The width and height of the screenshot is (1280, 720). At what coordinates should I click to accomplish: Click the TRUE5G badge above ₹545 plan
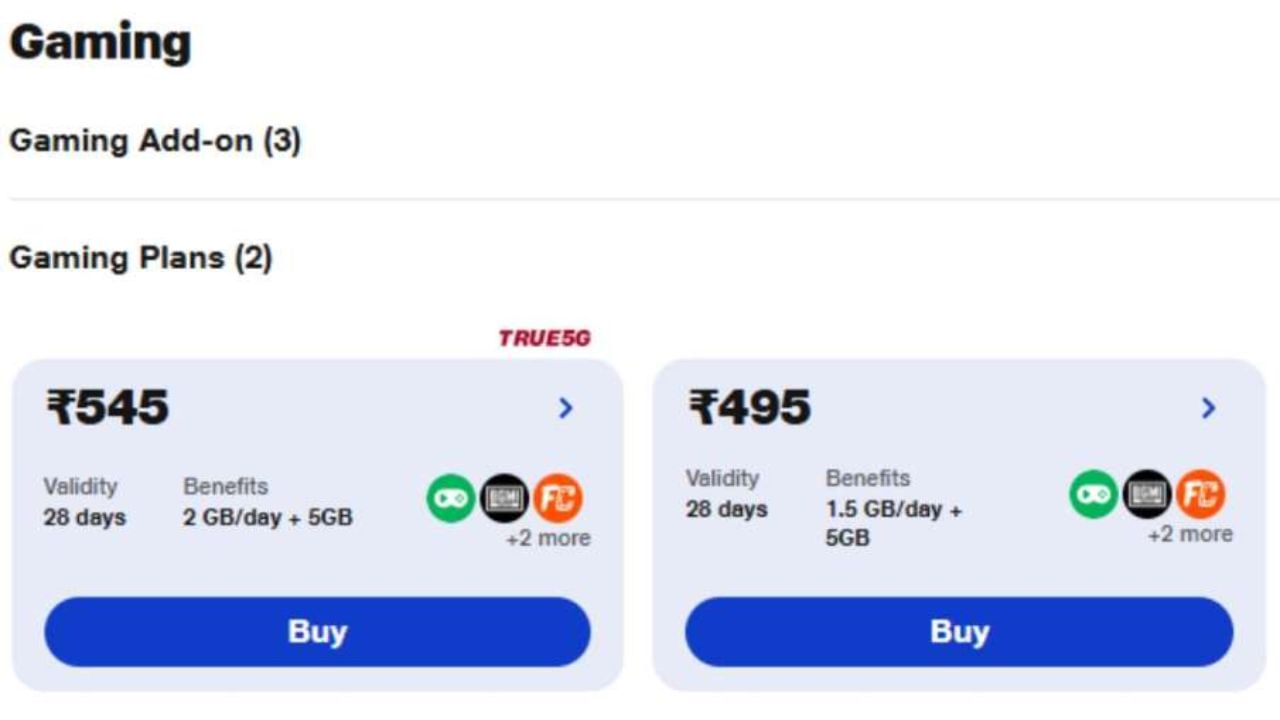tap(545, 338)
